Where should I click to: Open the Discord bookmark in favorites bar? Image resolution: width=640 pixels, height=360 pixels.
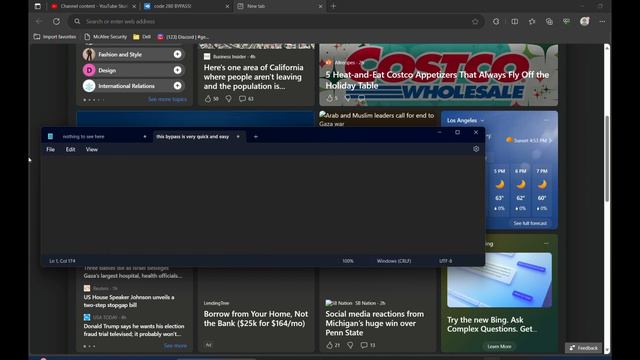pyautogui.click(x=183, y=37)
